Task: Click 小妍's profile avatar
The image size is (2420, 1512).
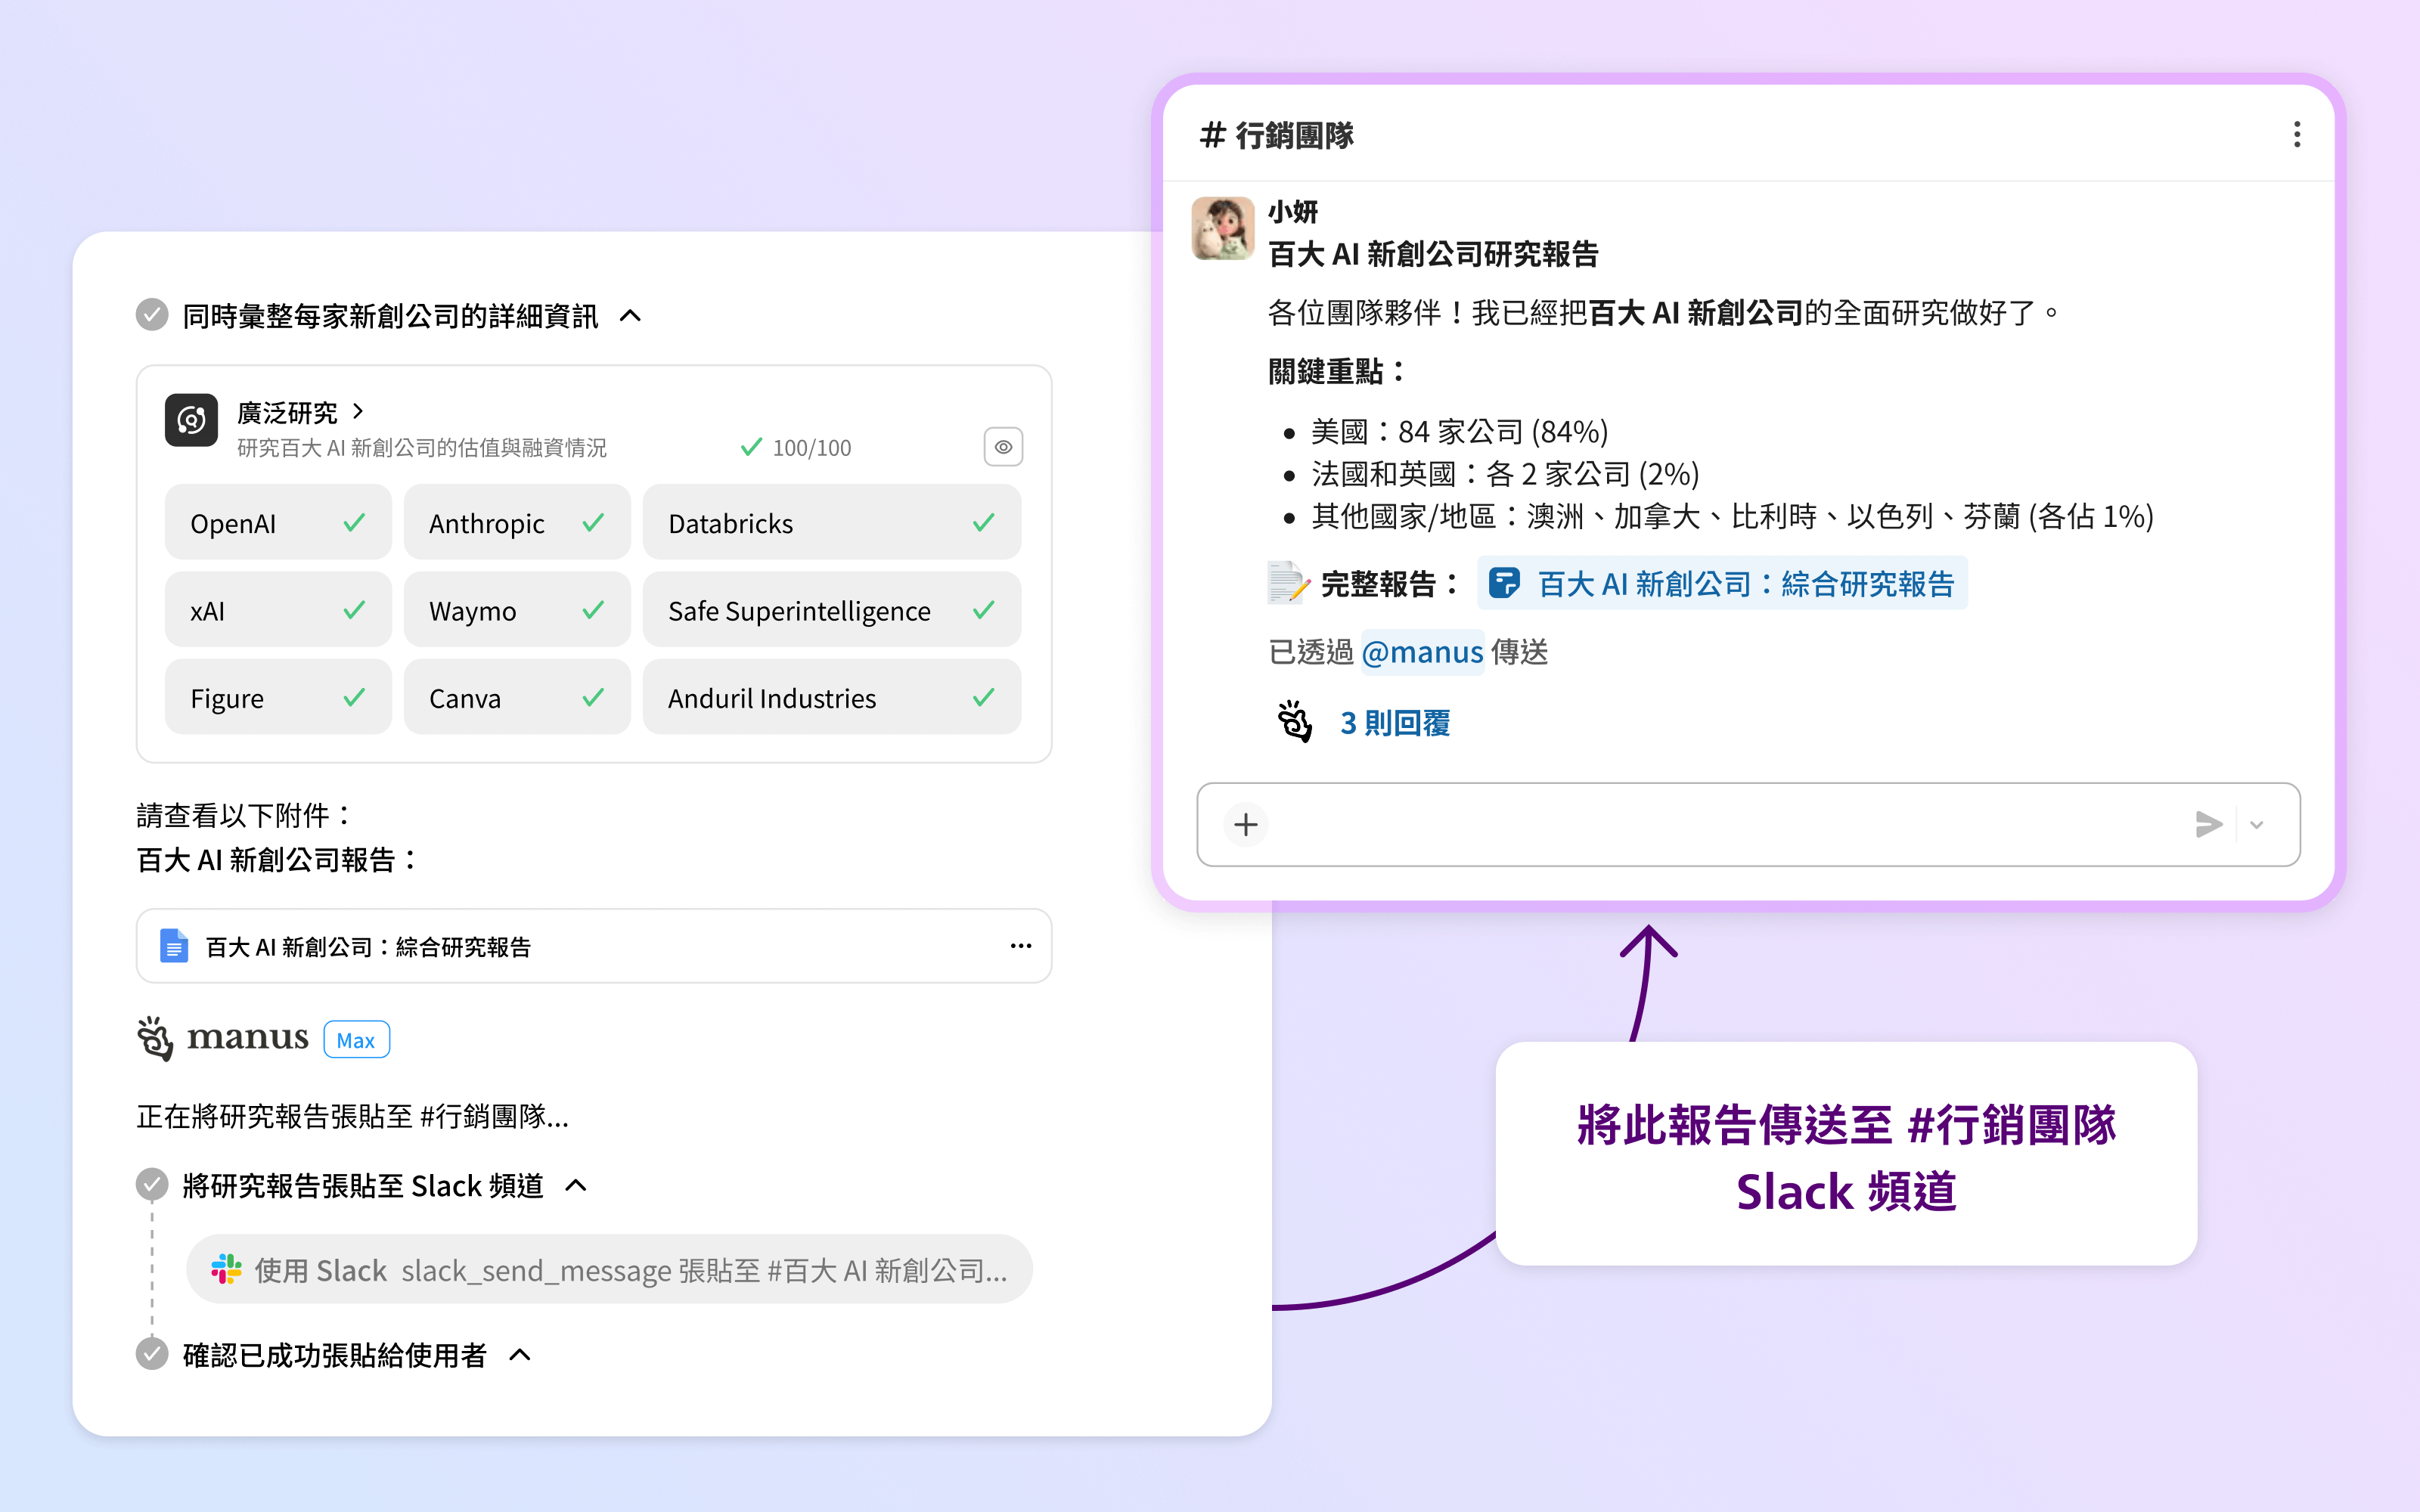Action: (x=1222, y=228)
